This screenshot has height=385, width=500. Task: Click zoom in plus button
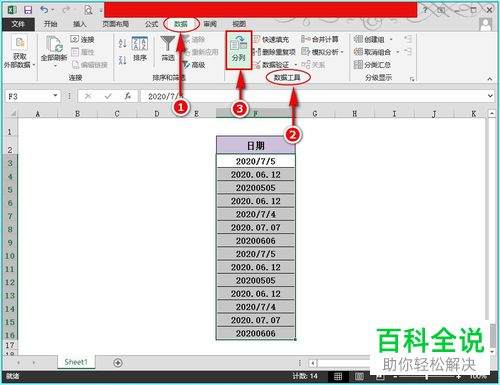[x=459, y=377]
